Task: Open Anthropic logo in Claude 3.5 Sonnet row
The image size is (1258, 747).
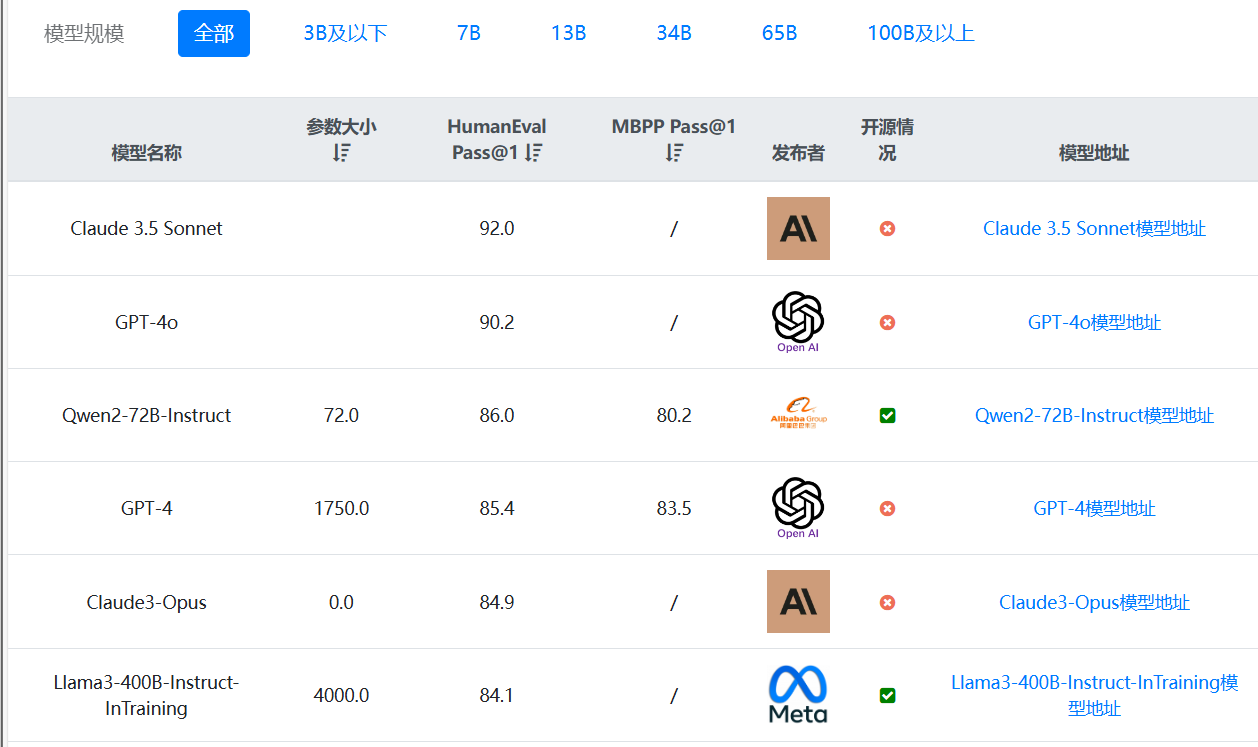Action: click(798, 228)
